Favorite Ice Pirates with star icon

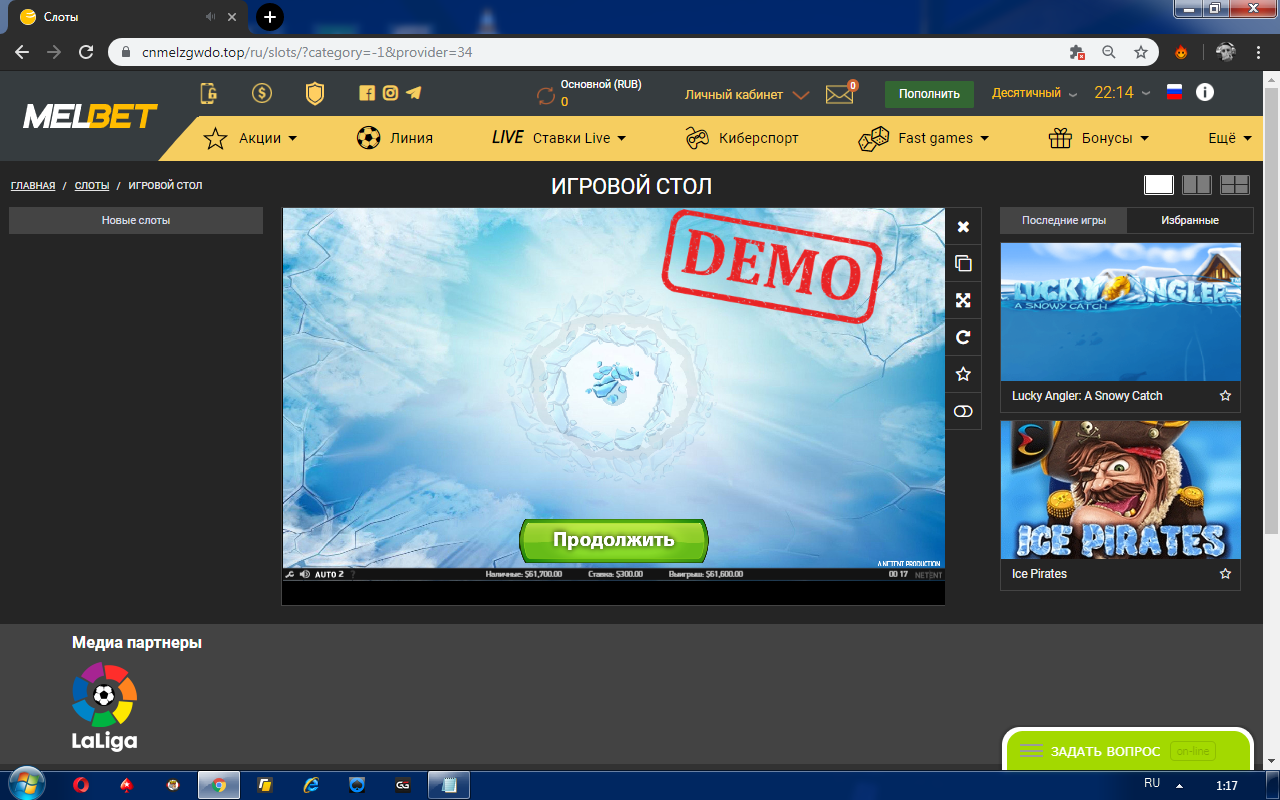[1225, 574]
